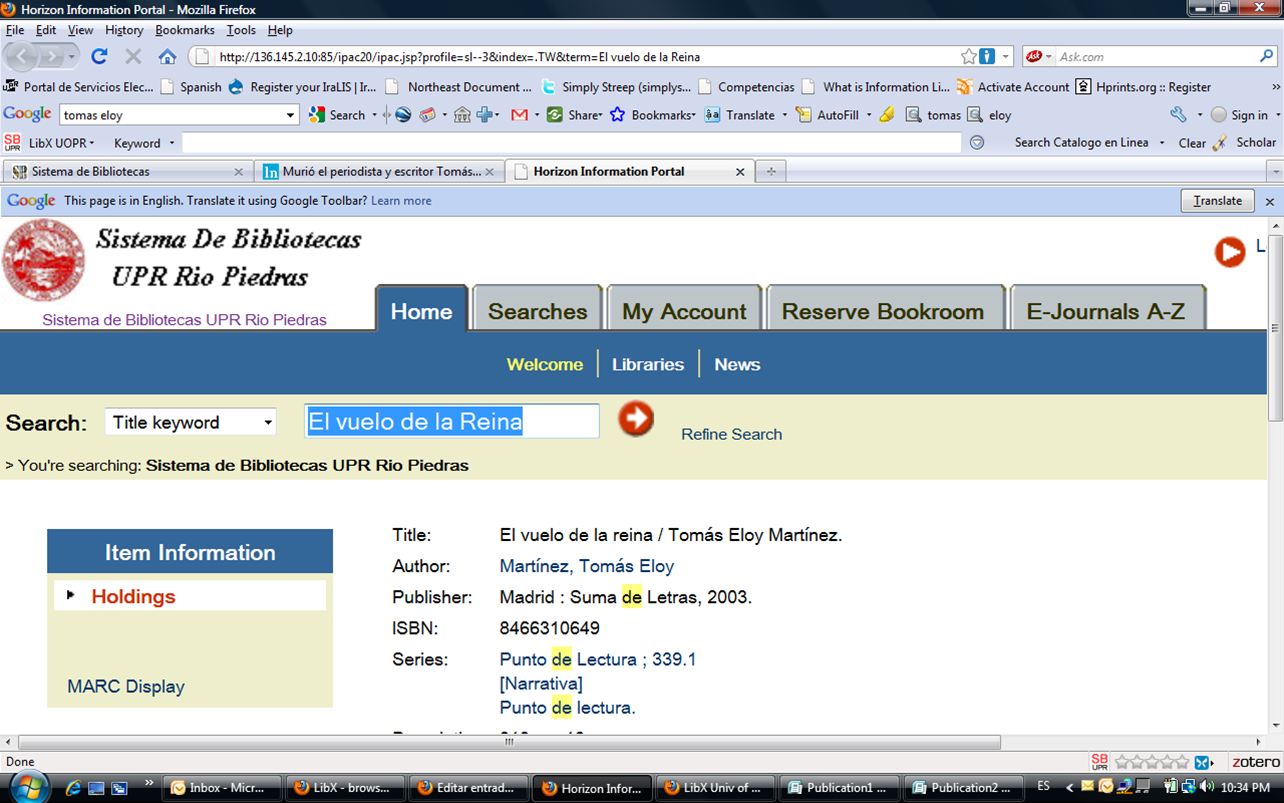This screenshot has height=803, width=1284.
Task: Click the Windows Start orb
Action: coord(26,786)
